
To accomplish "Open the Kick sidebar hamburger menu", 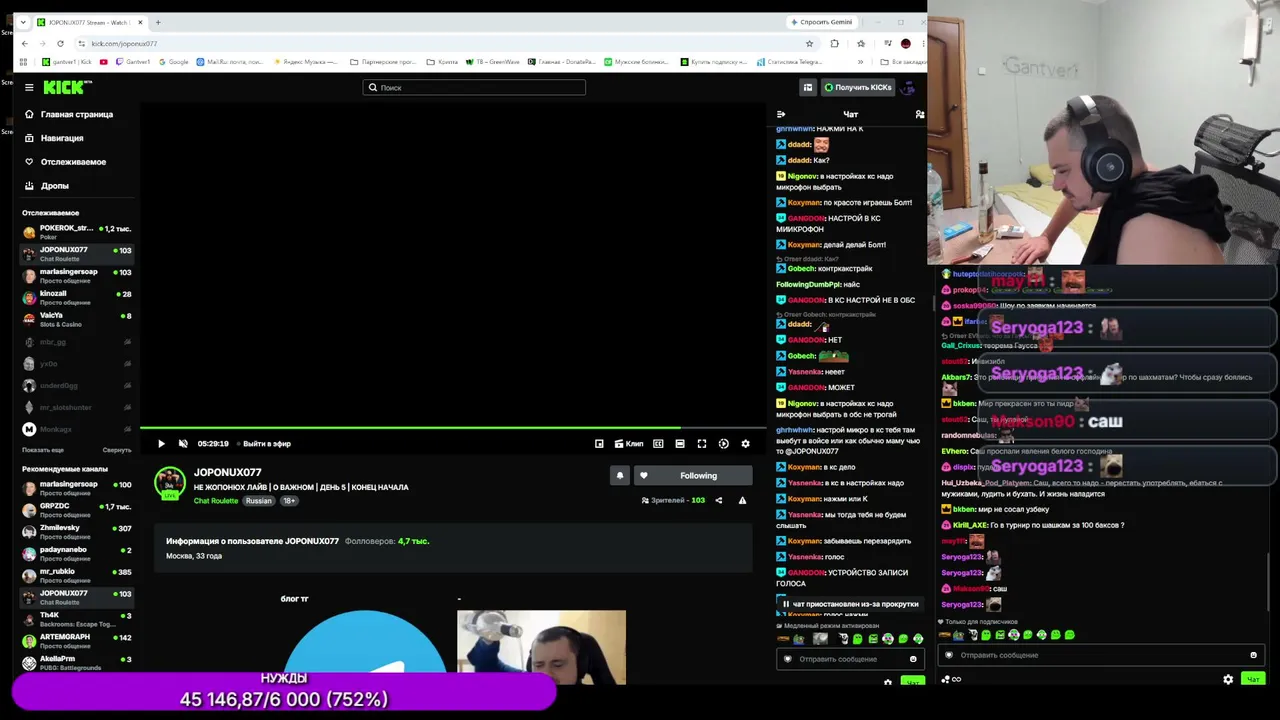I will [29, 87].
